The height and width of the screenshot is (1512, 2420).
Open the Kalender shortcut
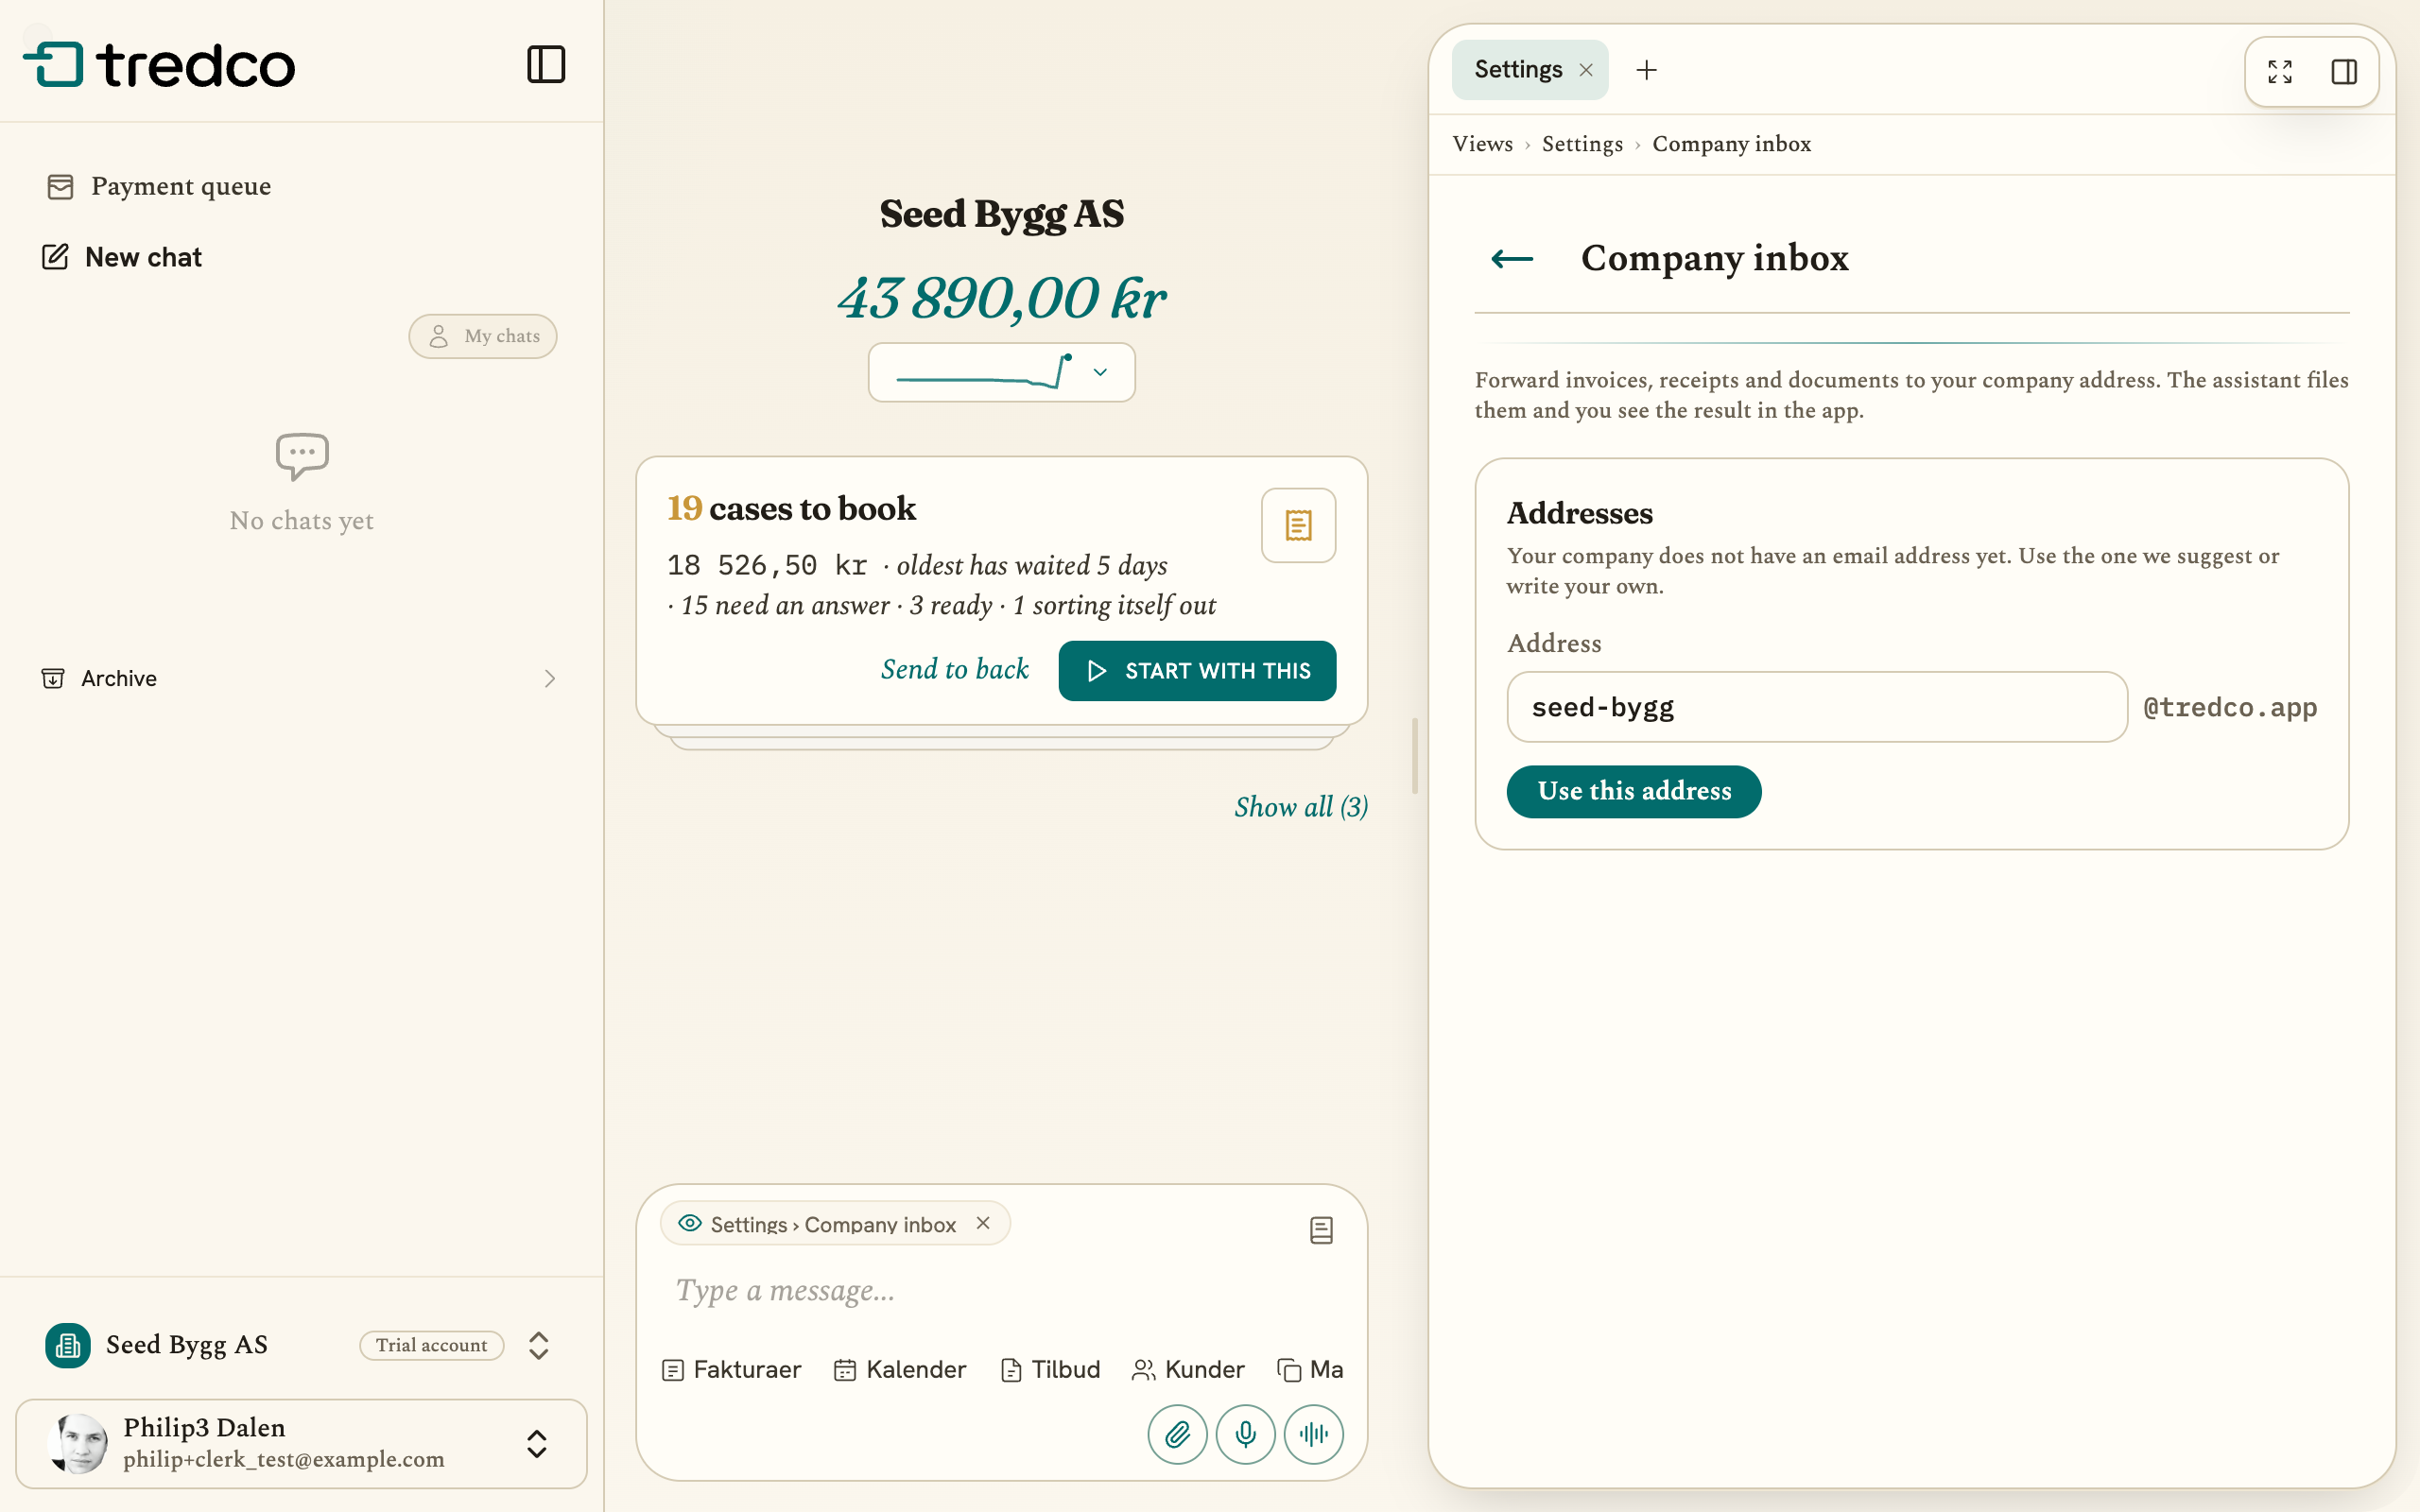(x=900, y=1369)
